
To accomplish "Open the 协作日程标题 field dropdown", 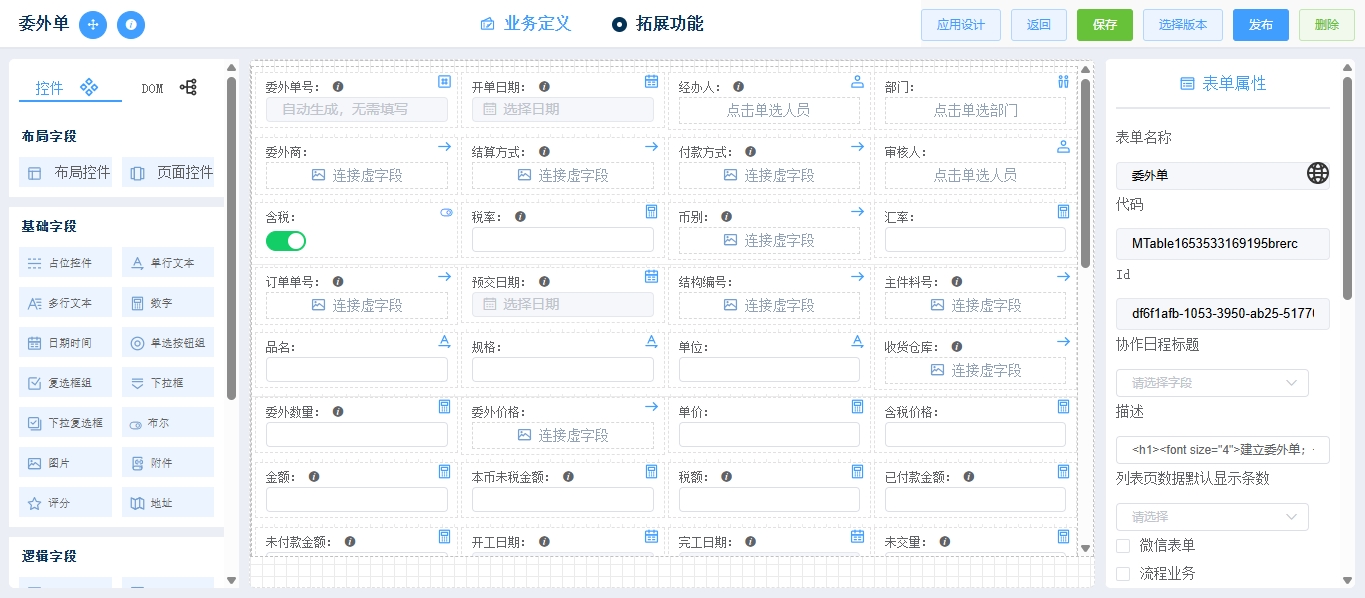I will (x=1212, y=383).
